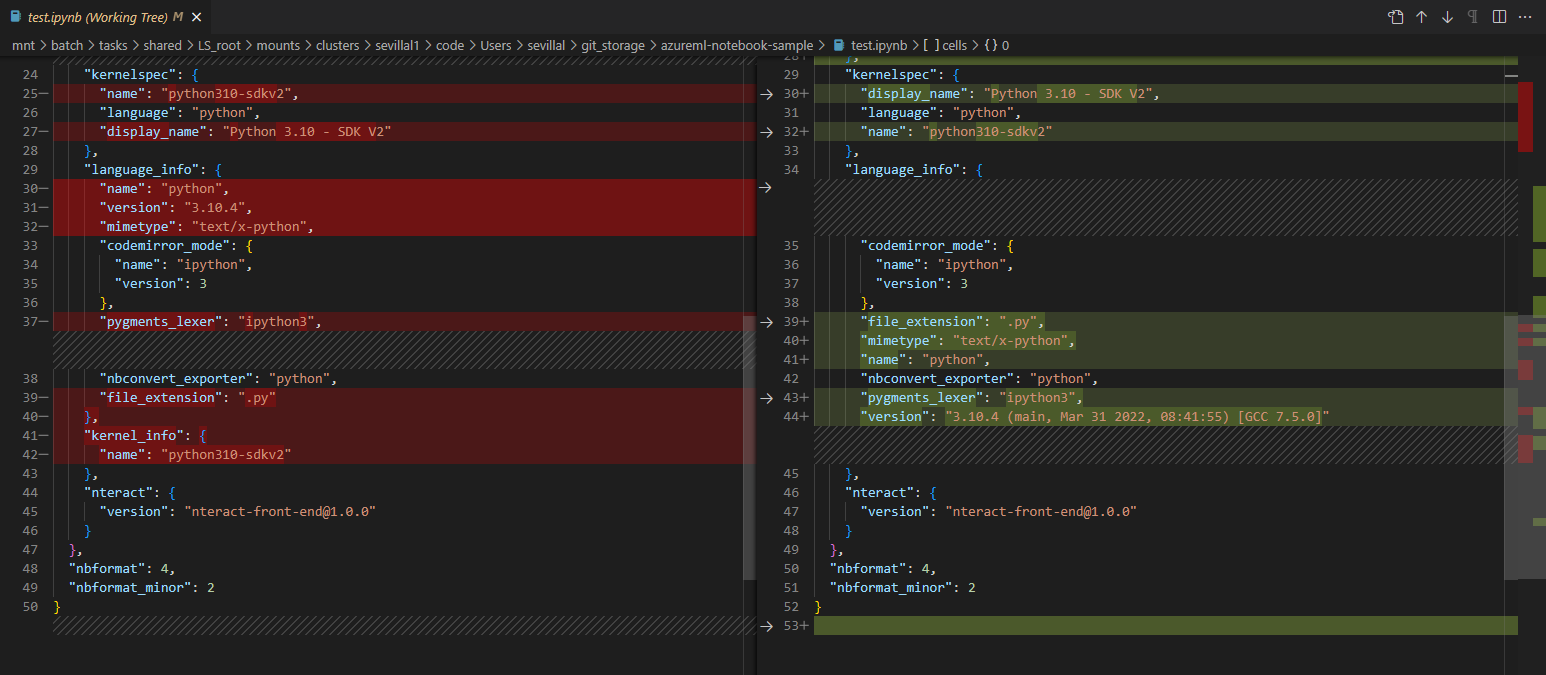1546x675 pixels.
Task: Open the sevillal1 breadcrumb
Action: [398, 45]
